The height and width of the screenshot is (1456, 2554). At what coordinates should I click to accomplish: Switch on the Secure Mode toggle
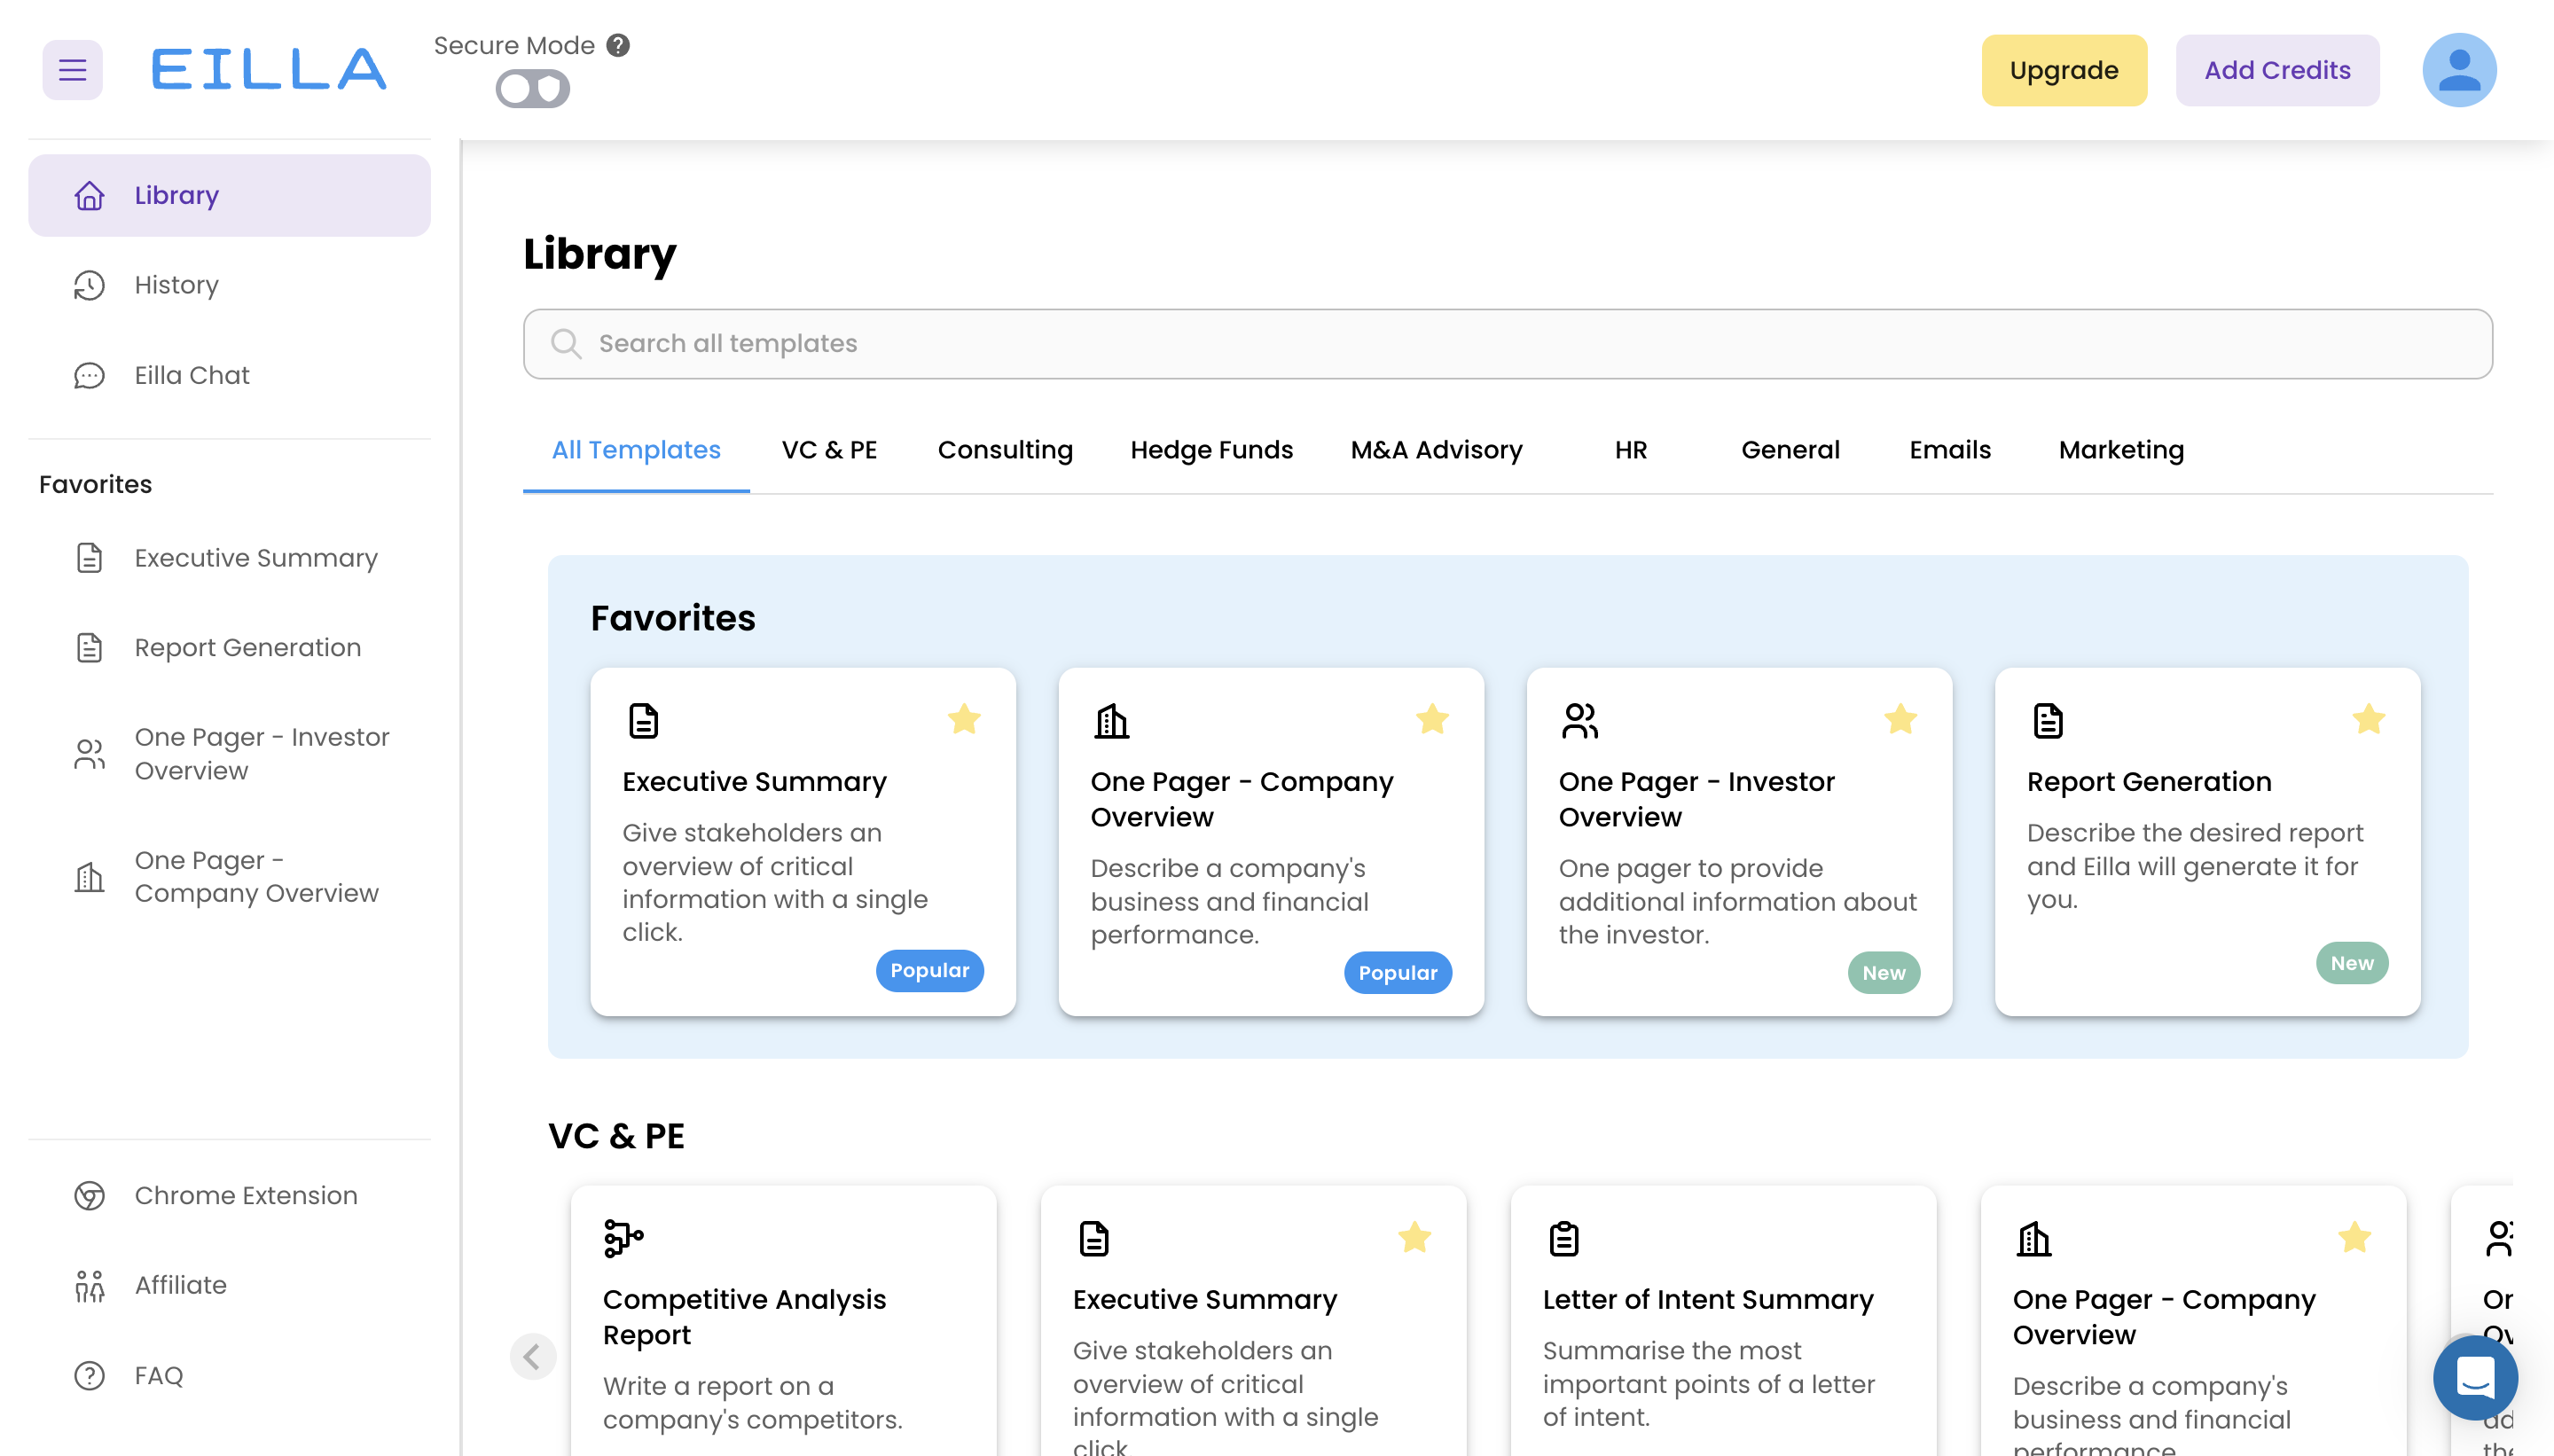pos(533,89)
